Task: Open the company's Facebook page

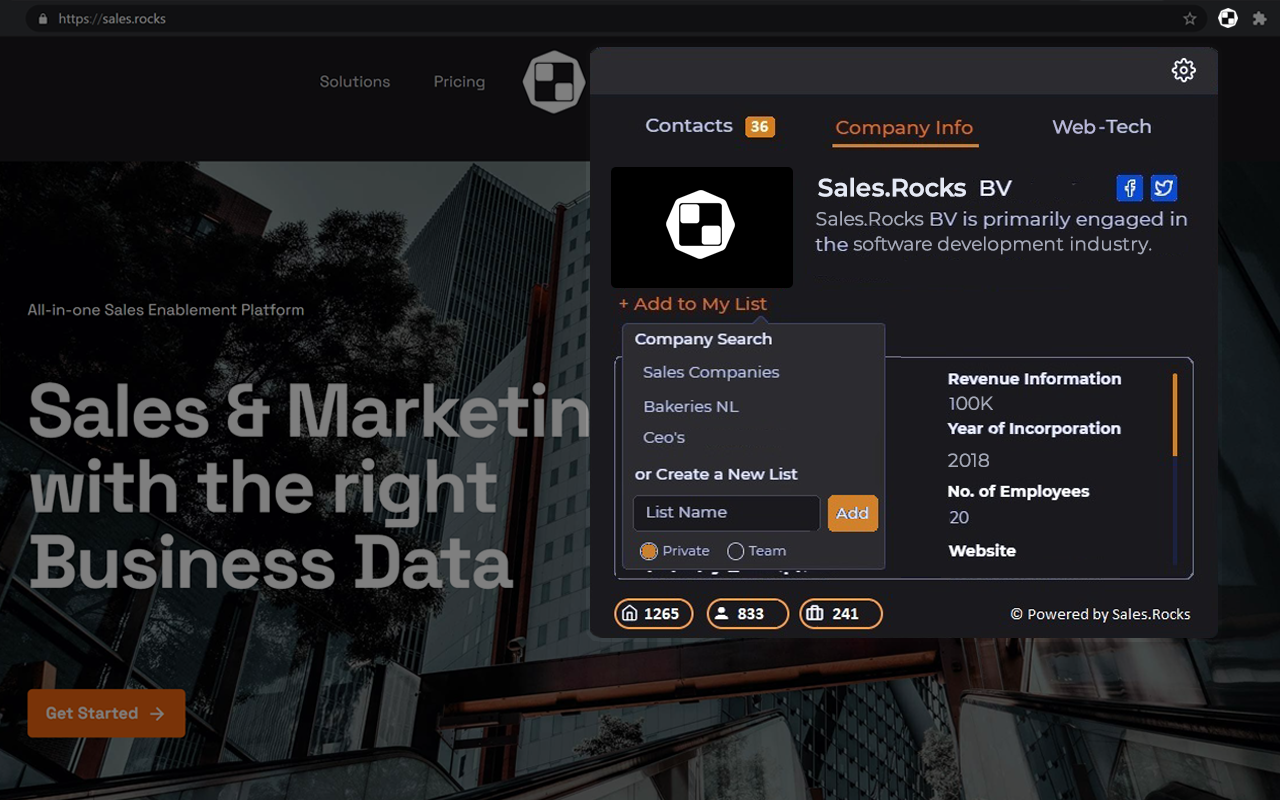Action: (1129, 188)
